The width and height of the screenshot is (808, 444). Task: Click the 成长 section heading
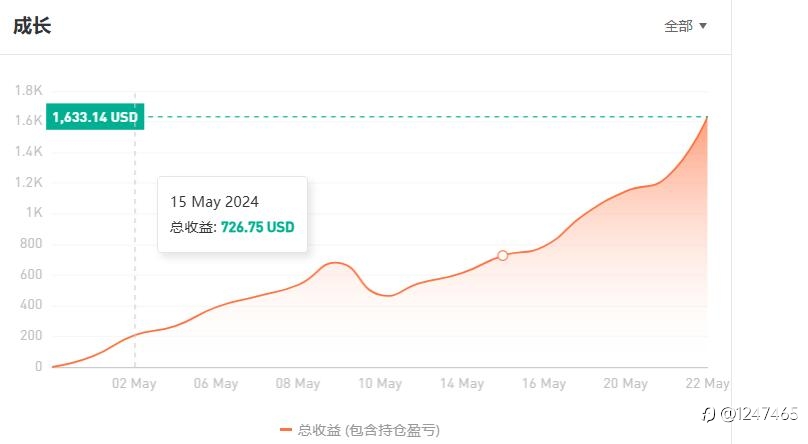[x=32, y=26]
